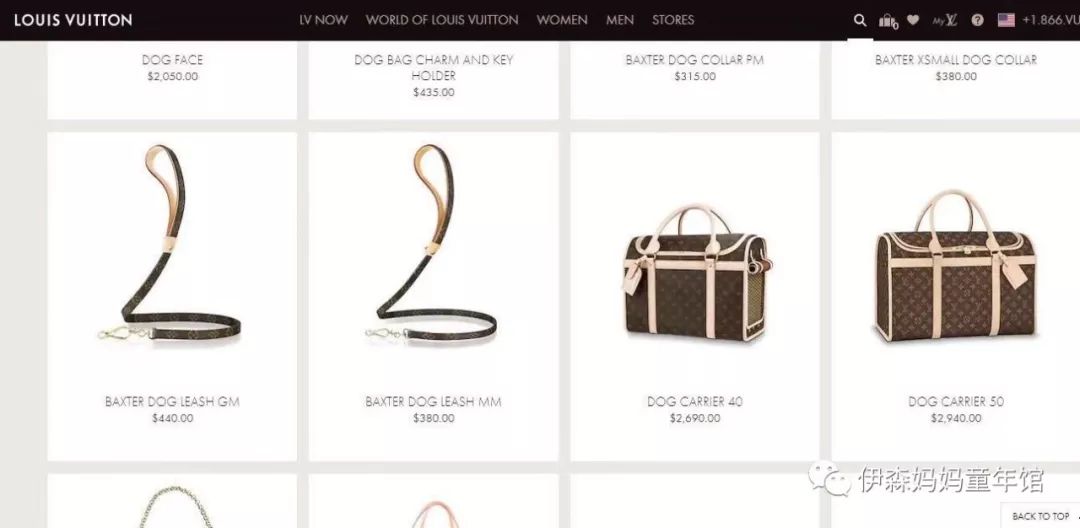Select the US flag country icon
The image size is (1080, 528).
coord(1006,20)
